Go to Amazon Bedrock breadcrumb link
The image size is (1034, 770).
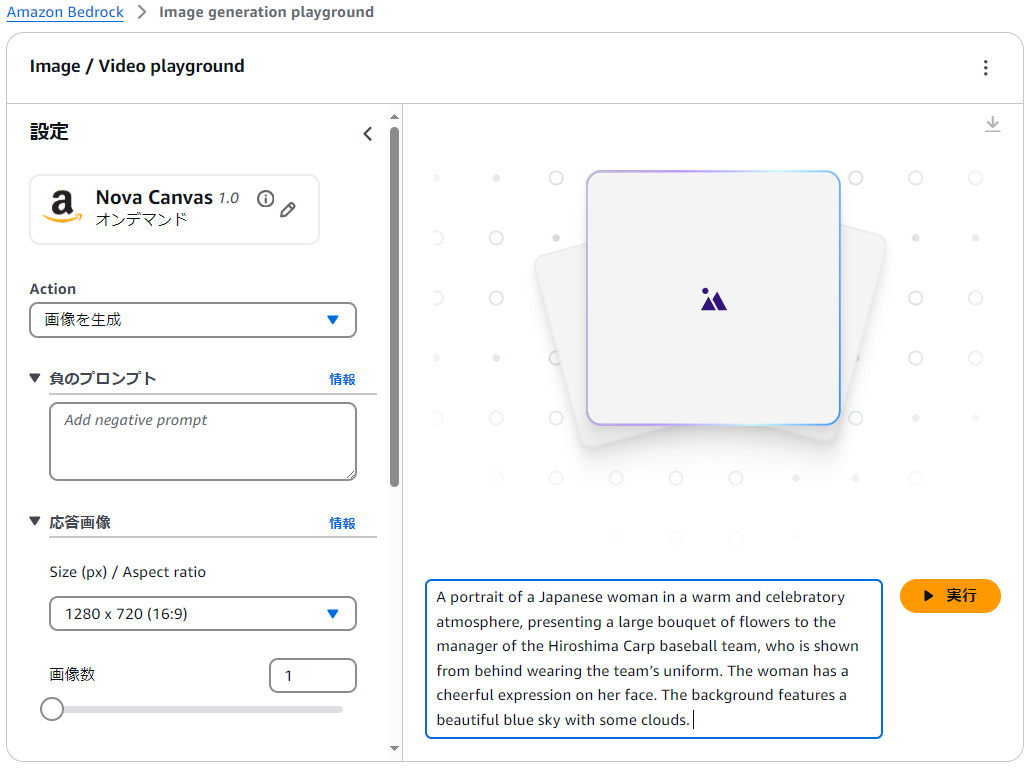click(65, 12)
